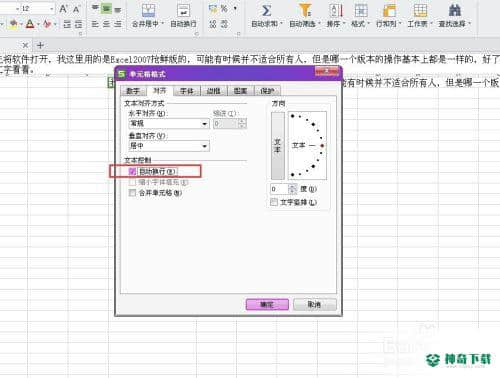The height and width of the screenshot is (378, 500).
Task: Click the increase indent icon
Action: coord(78,24)
